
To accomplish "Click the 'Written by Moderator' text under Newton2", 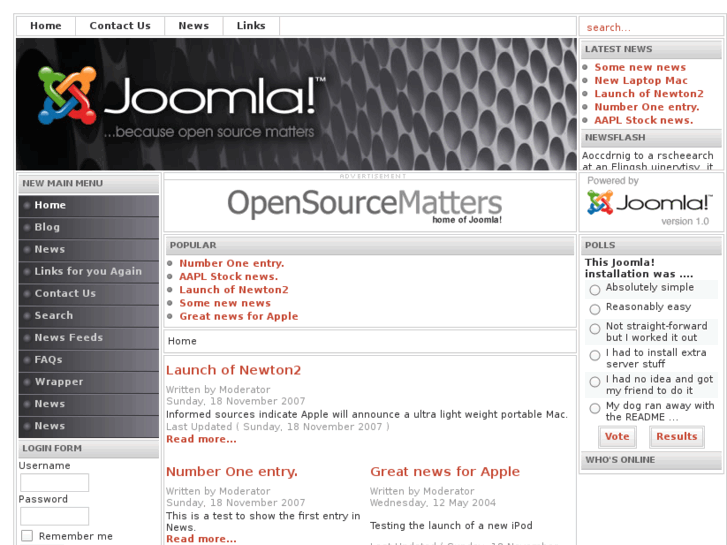I will point(218,390).
